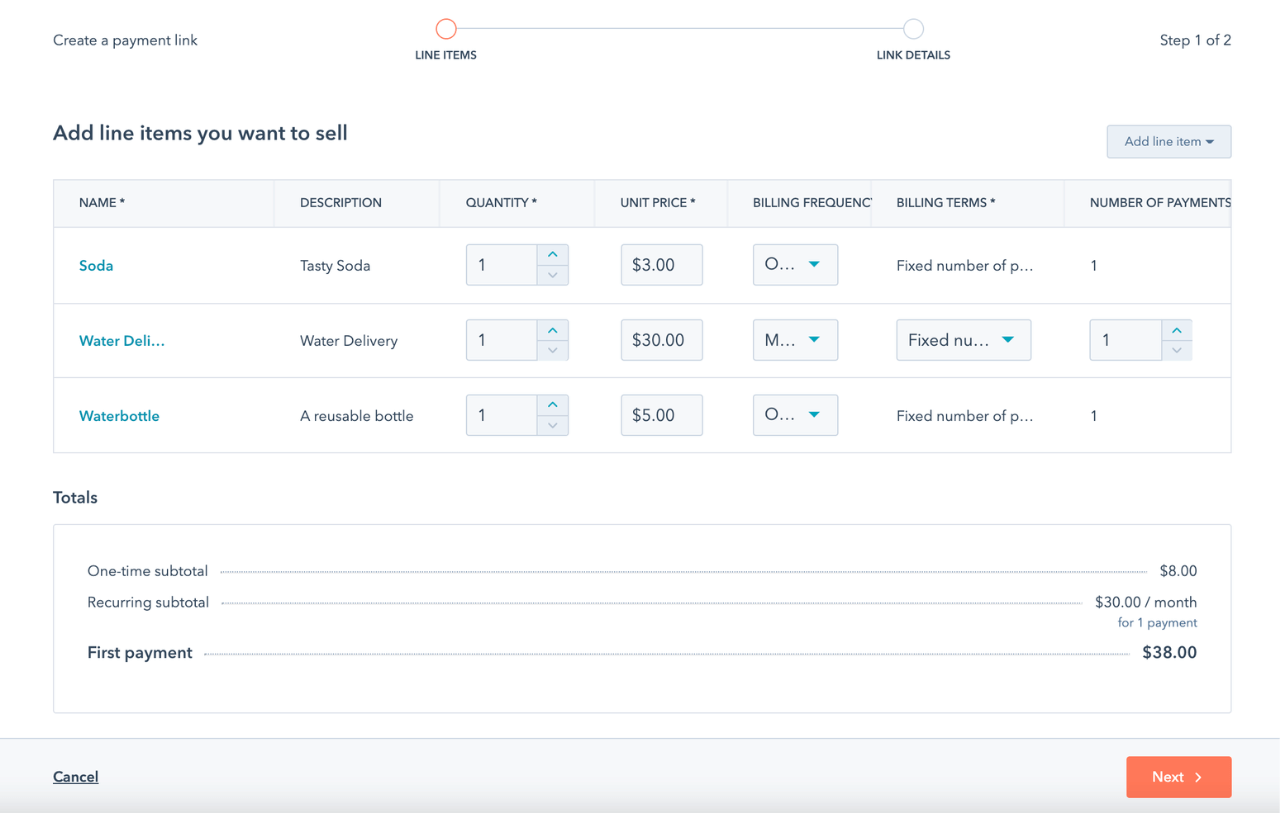Decrease Waterbottle quantity with down arrow

point(552,424)
